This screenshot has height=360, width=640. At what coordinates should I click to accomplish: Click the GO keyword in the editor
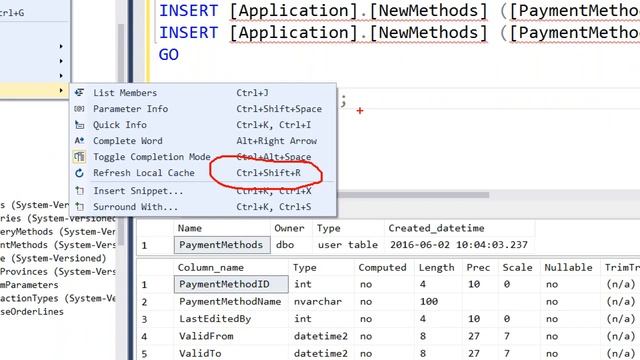[x=169, y=54]
